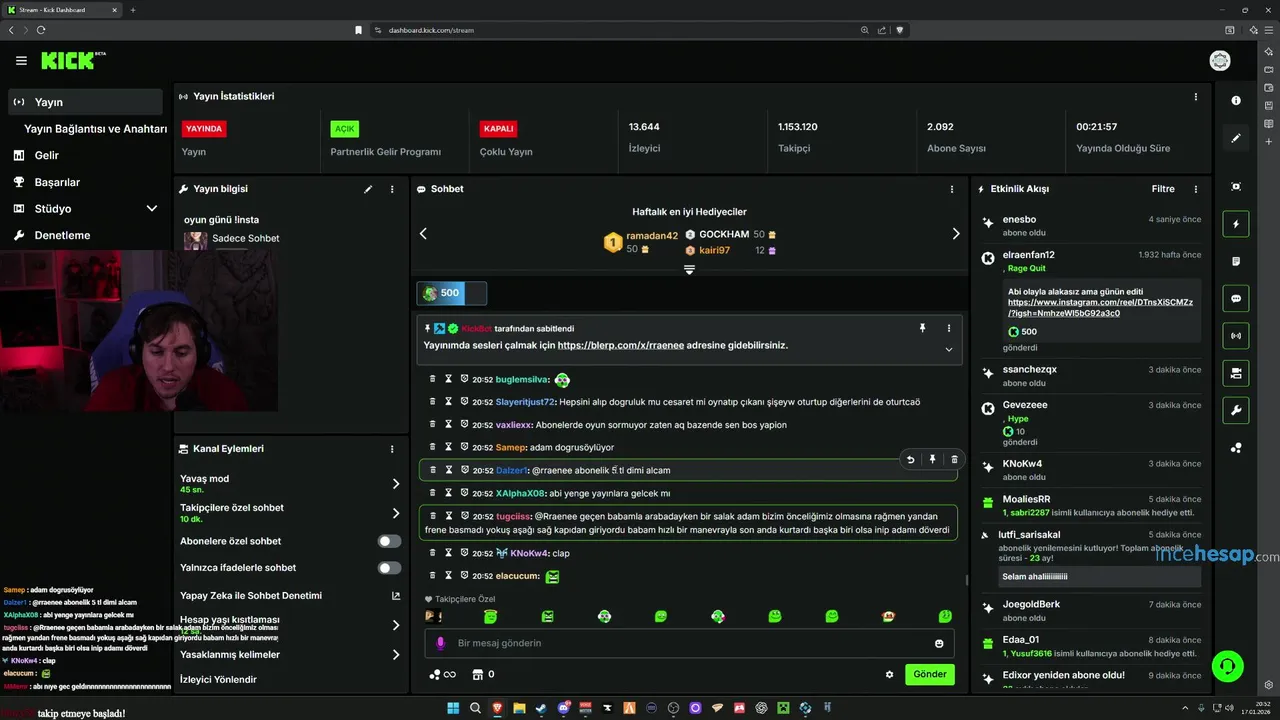The width and height of the screenshot is (1280, 720).
Task: Click the Kick logo
Action: pyautogui.click(x=72, y=61)
